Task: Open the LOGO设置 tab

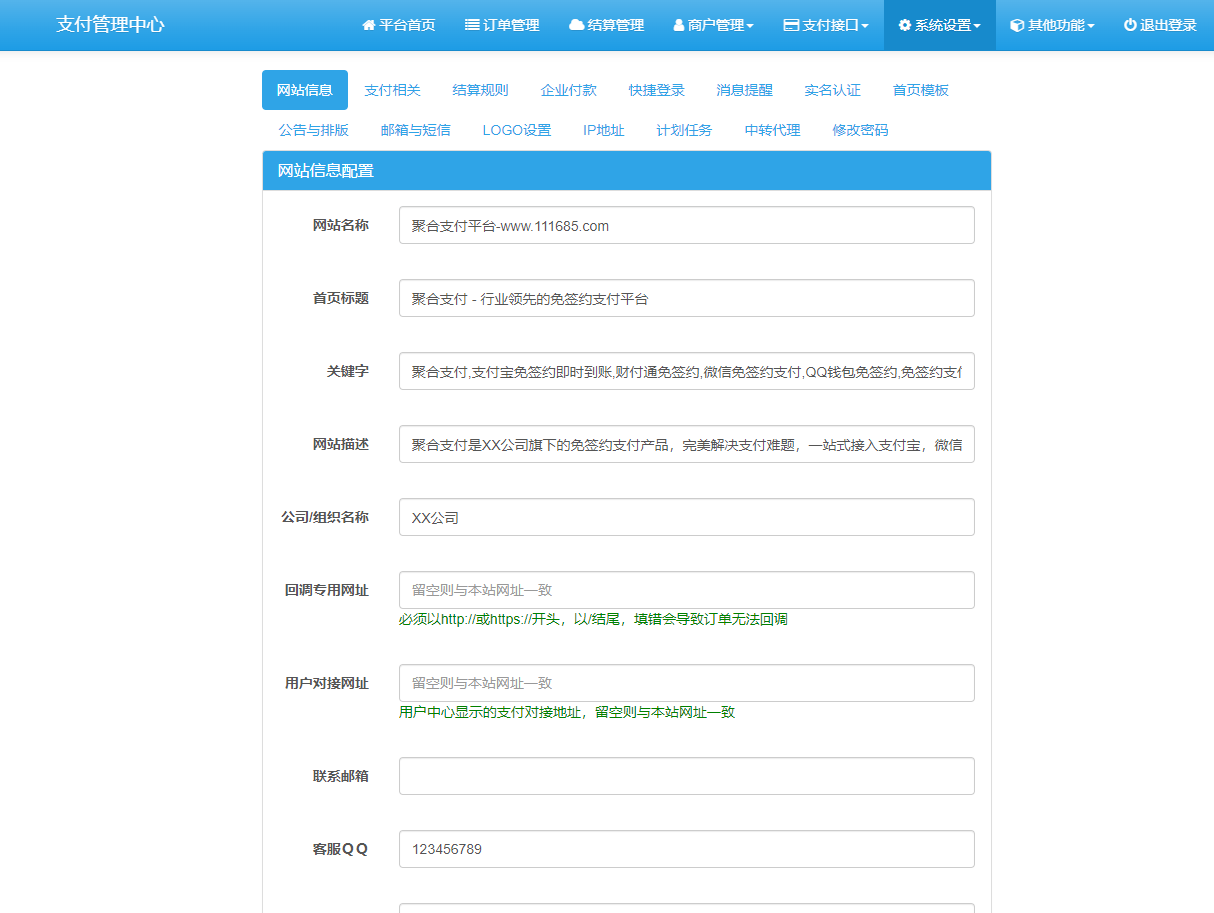Action: coord(517,130)
